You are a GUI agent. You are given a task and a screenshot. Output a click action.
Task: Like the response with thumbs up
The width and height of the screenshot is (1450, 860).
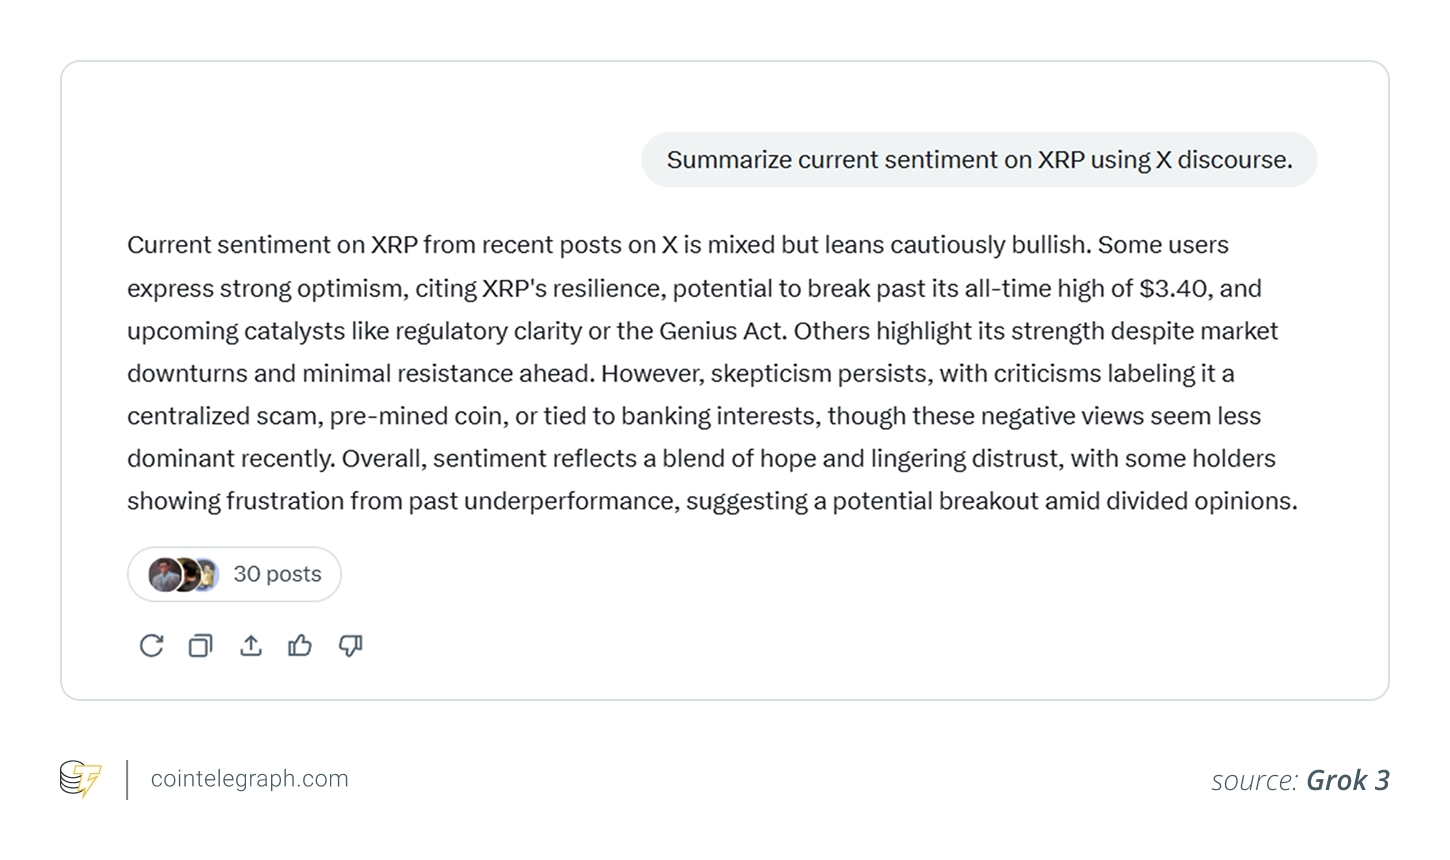pyautogui.click(x=300, y=646)
